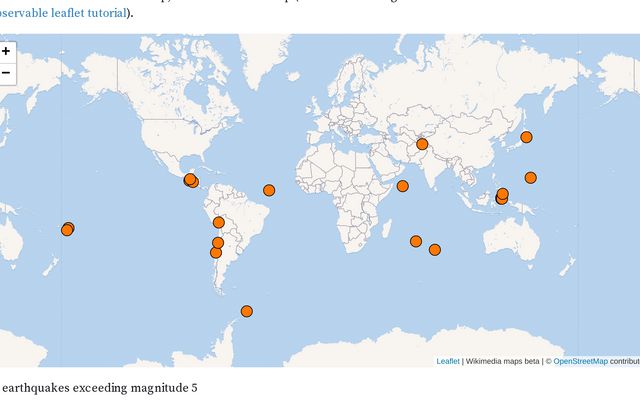Open the Leaflet attribution link
This screenshot has height=400, width=640.
click(x=448, y=361)
